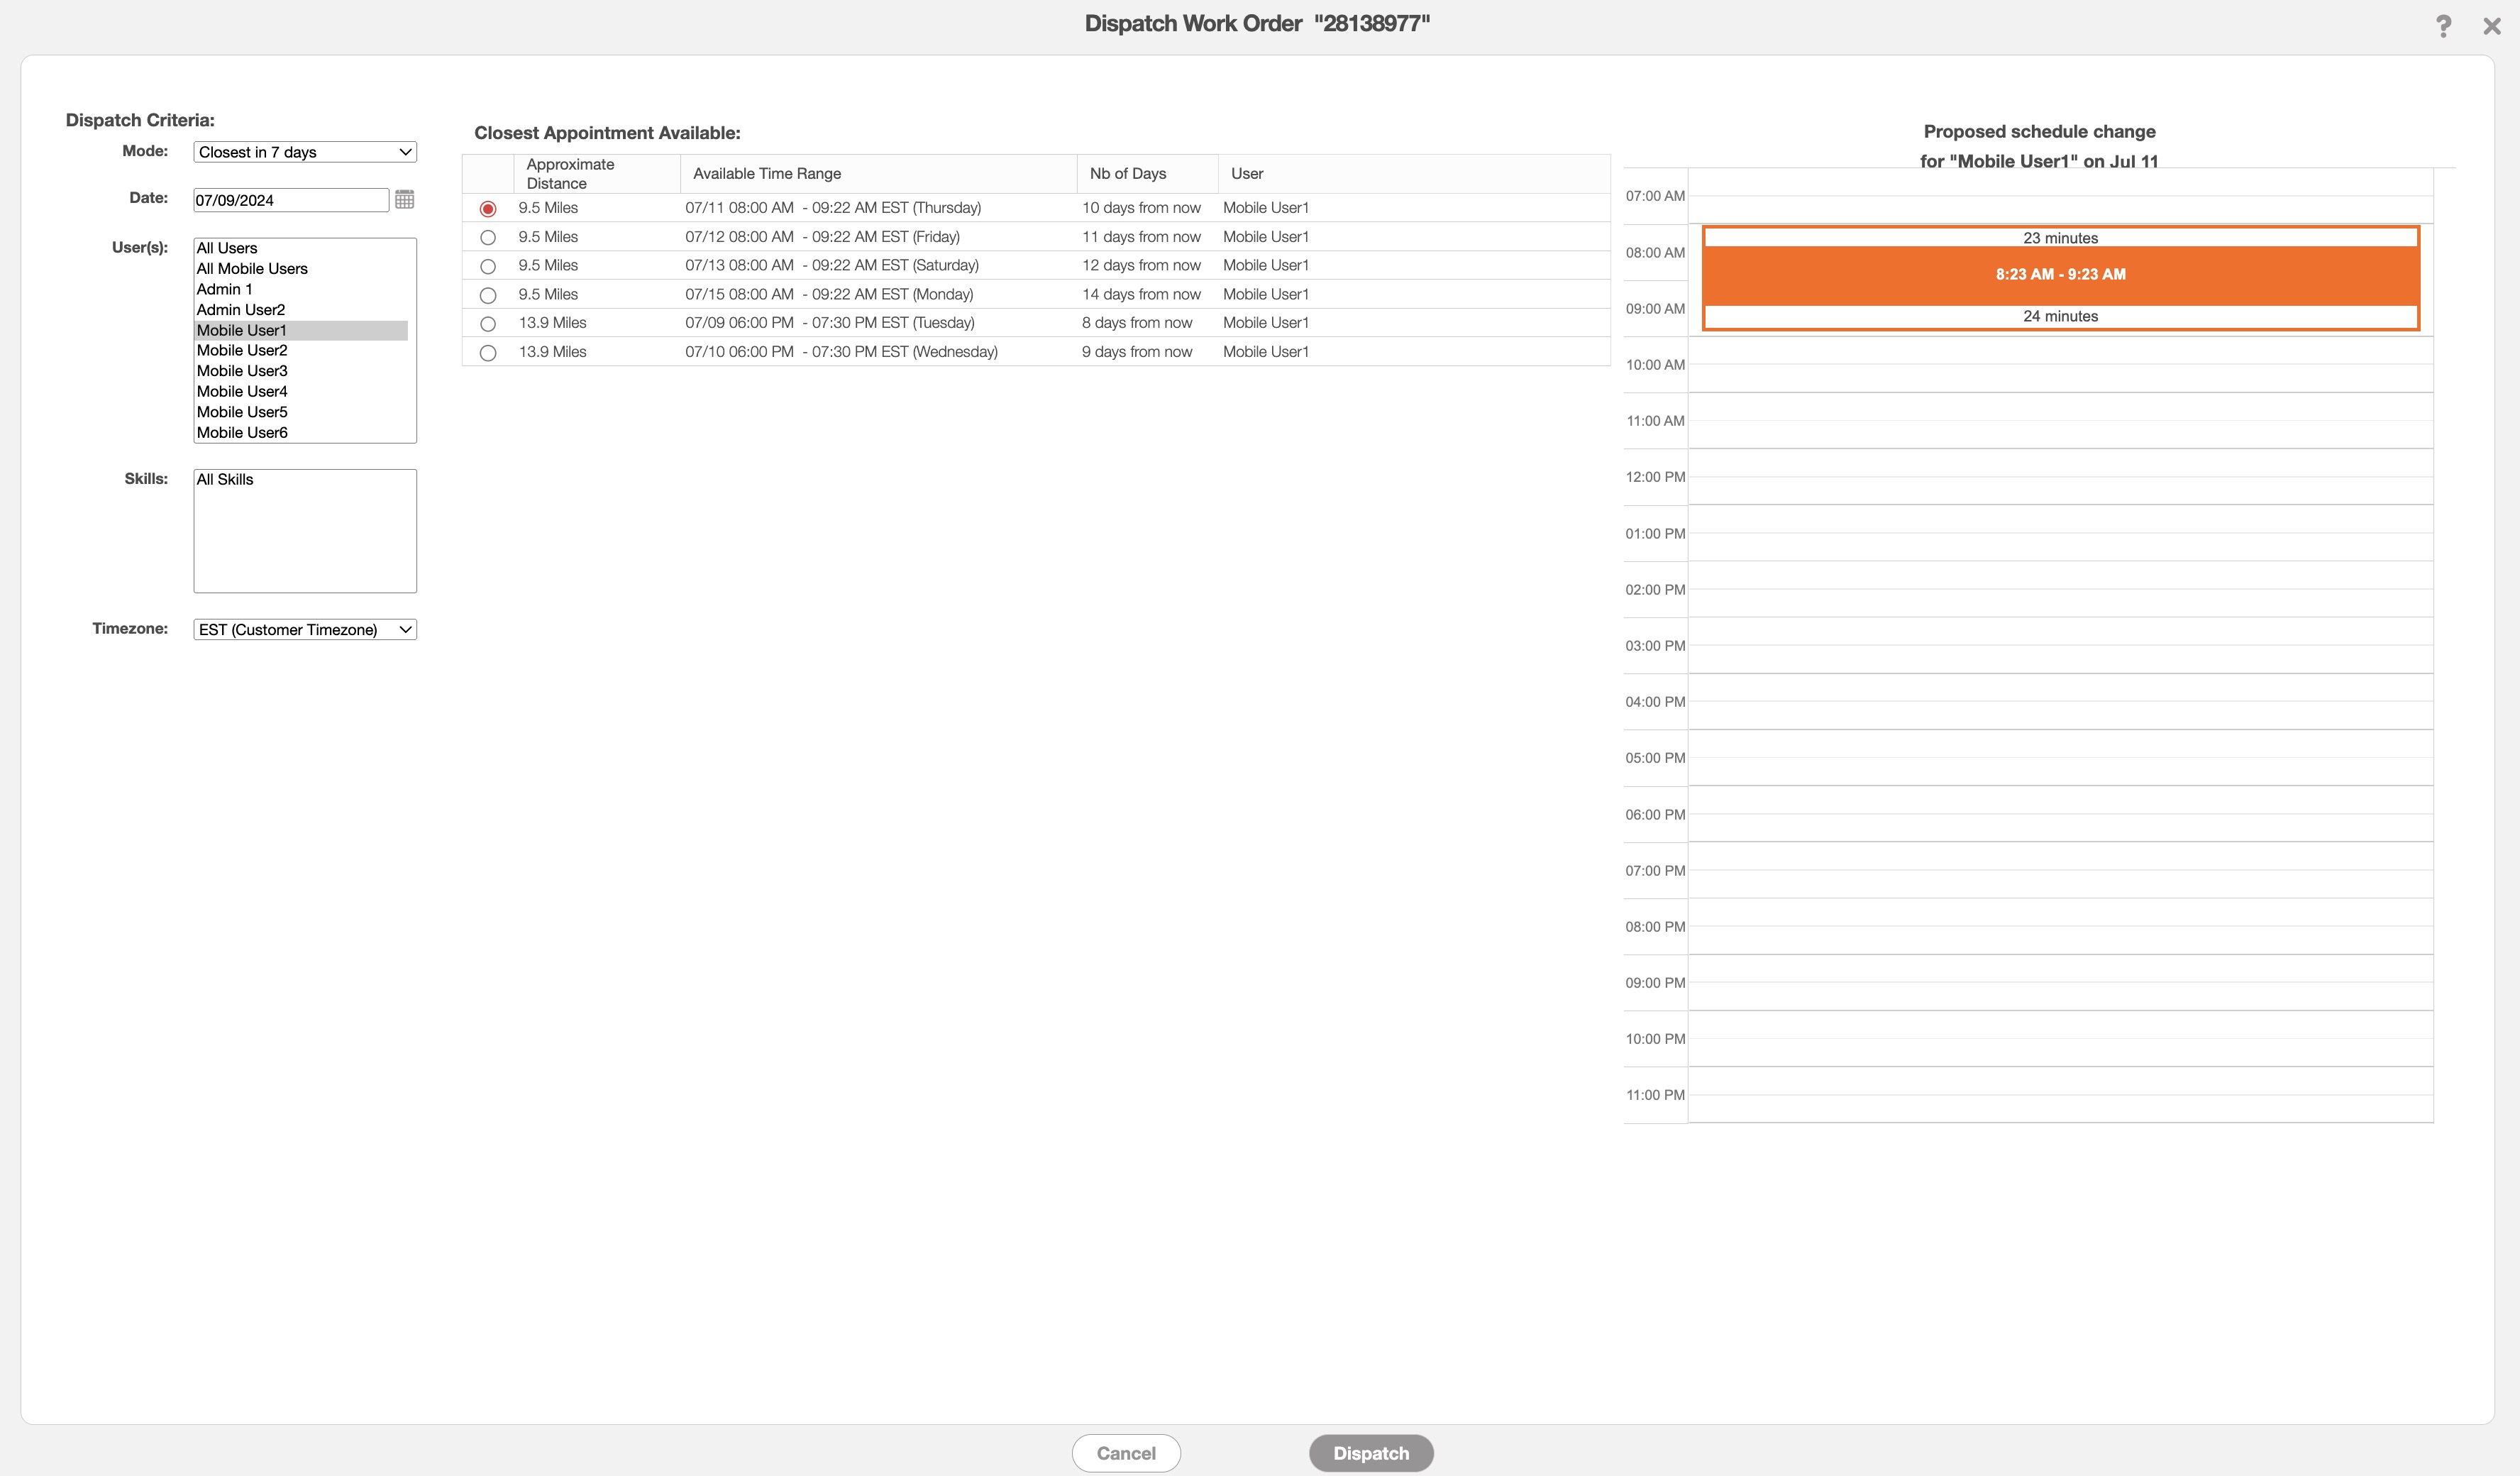Select the 07/13 Saturday appointment option

tap(488, 267)
